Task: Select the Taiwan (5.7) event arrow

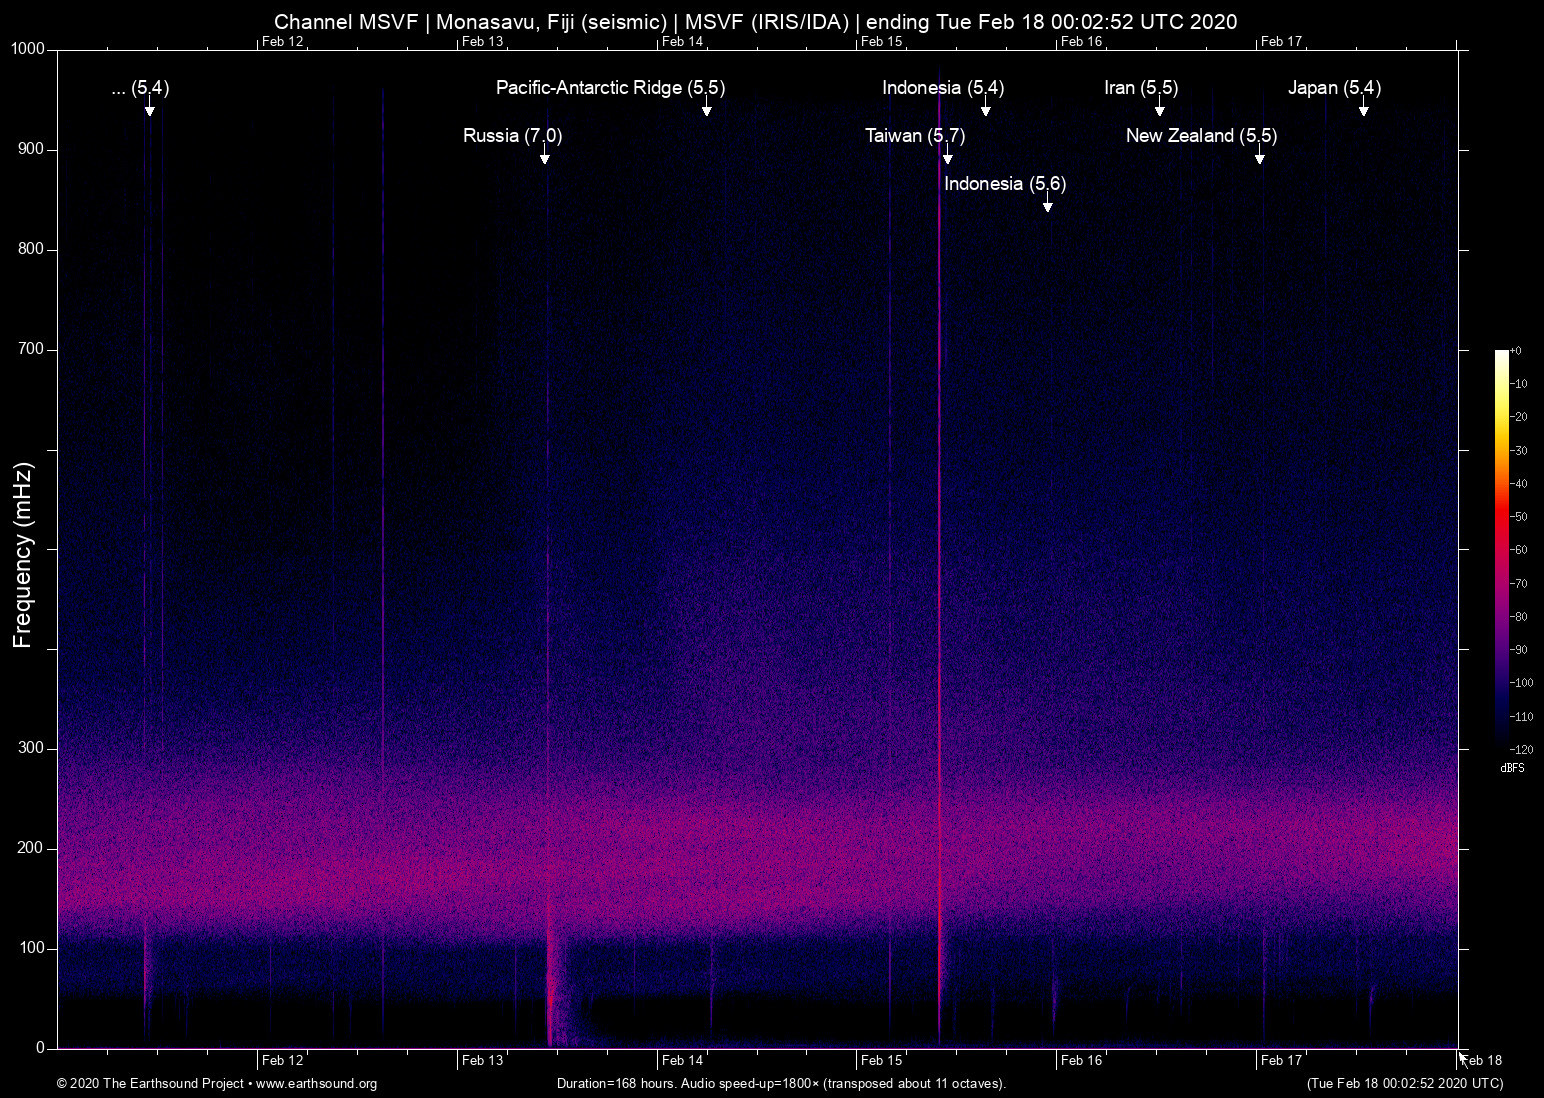Action: (948, 158)
